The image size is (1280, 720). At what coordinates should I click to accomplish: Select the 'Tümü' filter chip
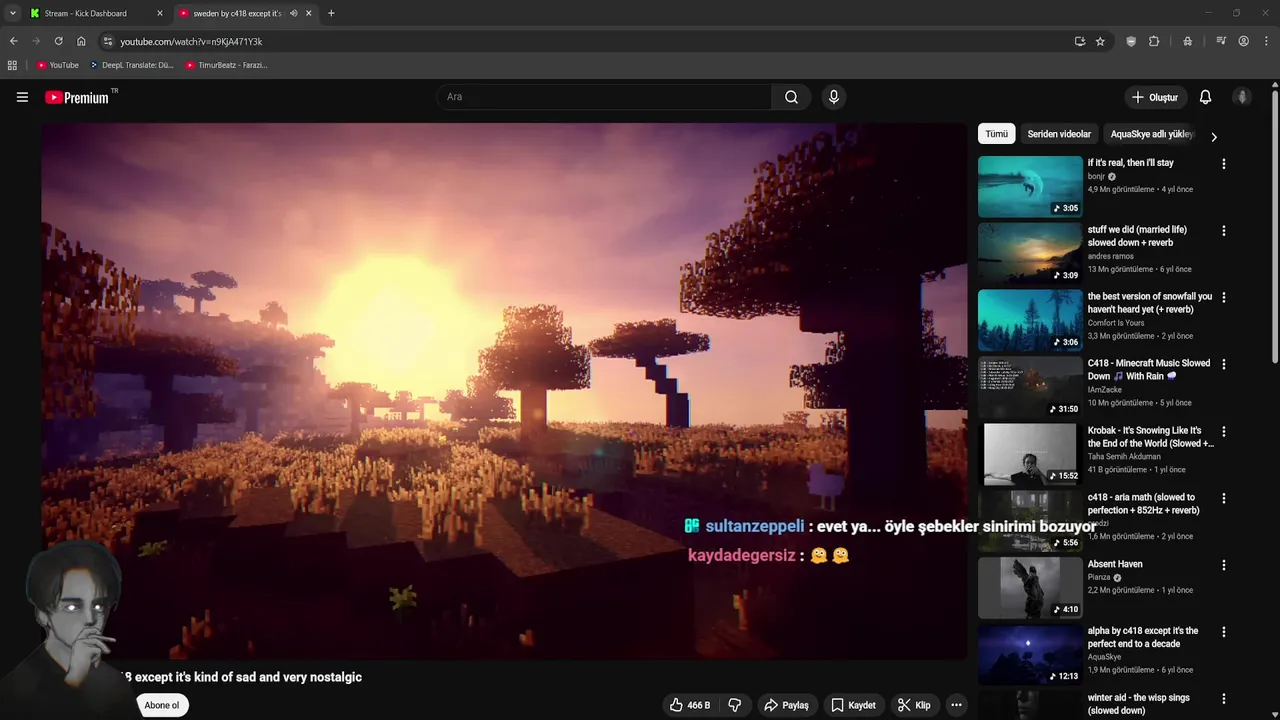[997, 134]
